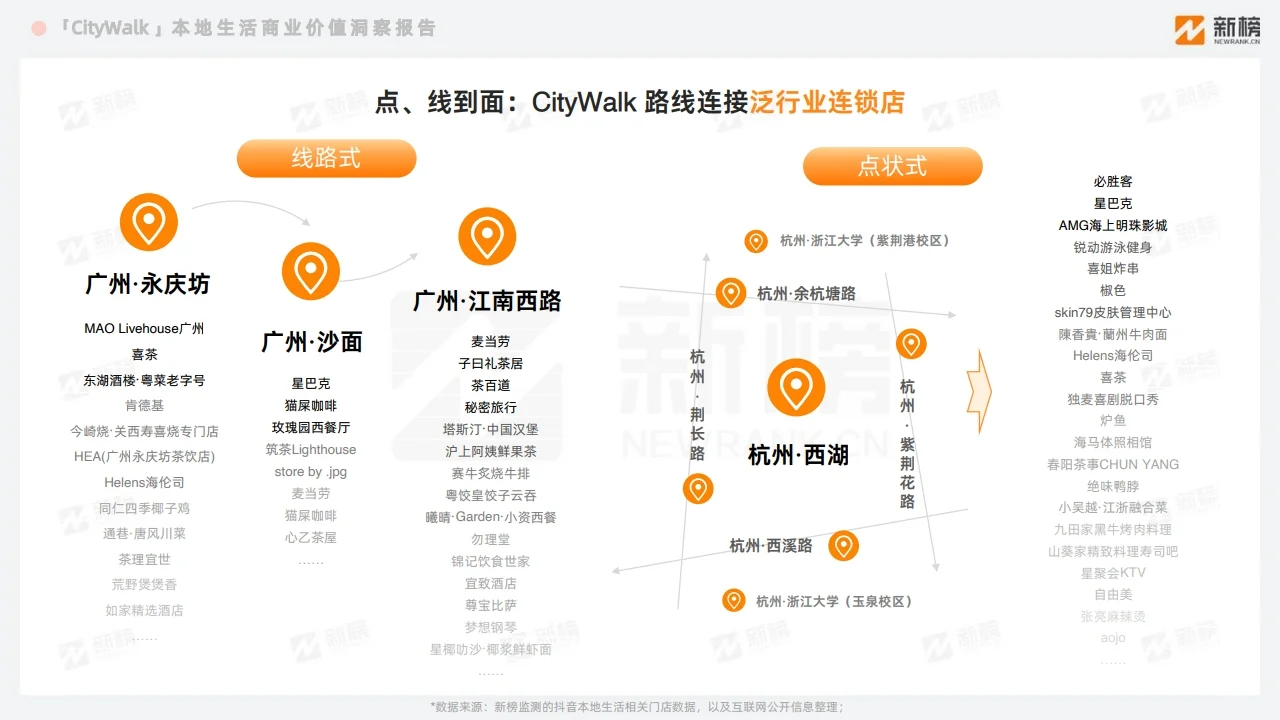Switch to the 点状式 section label
The height and width of the screenshot is (720, 1280).
[x=893, y=166]
